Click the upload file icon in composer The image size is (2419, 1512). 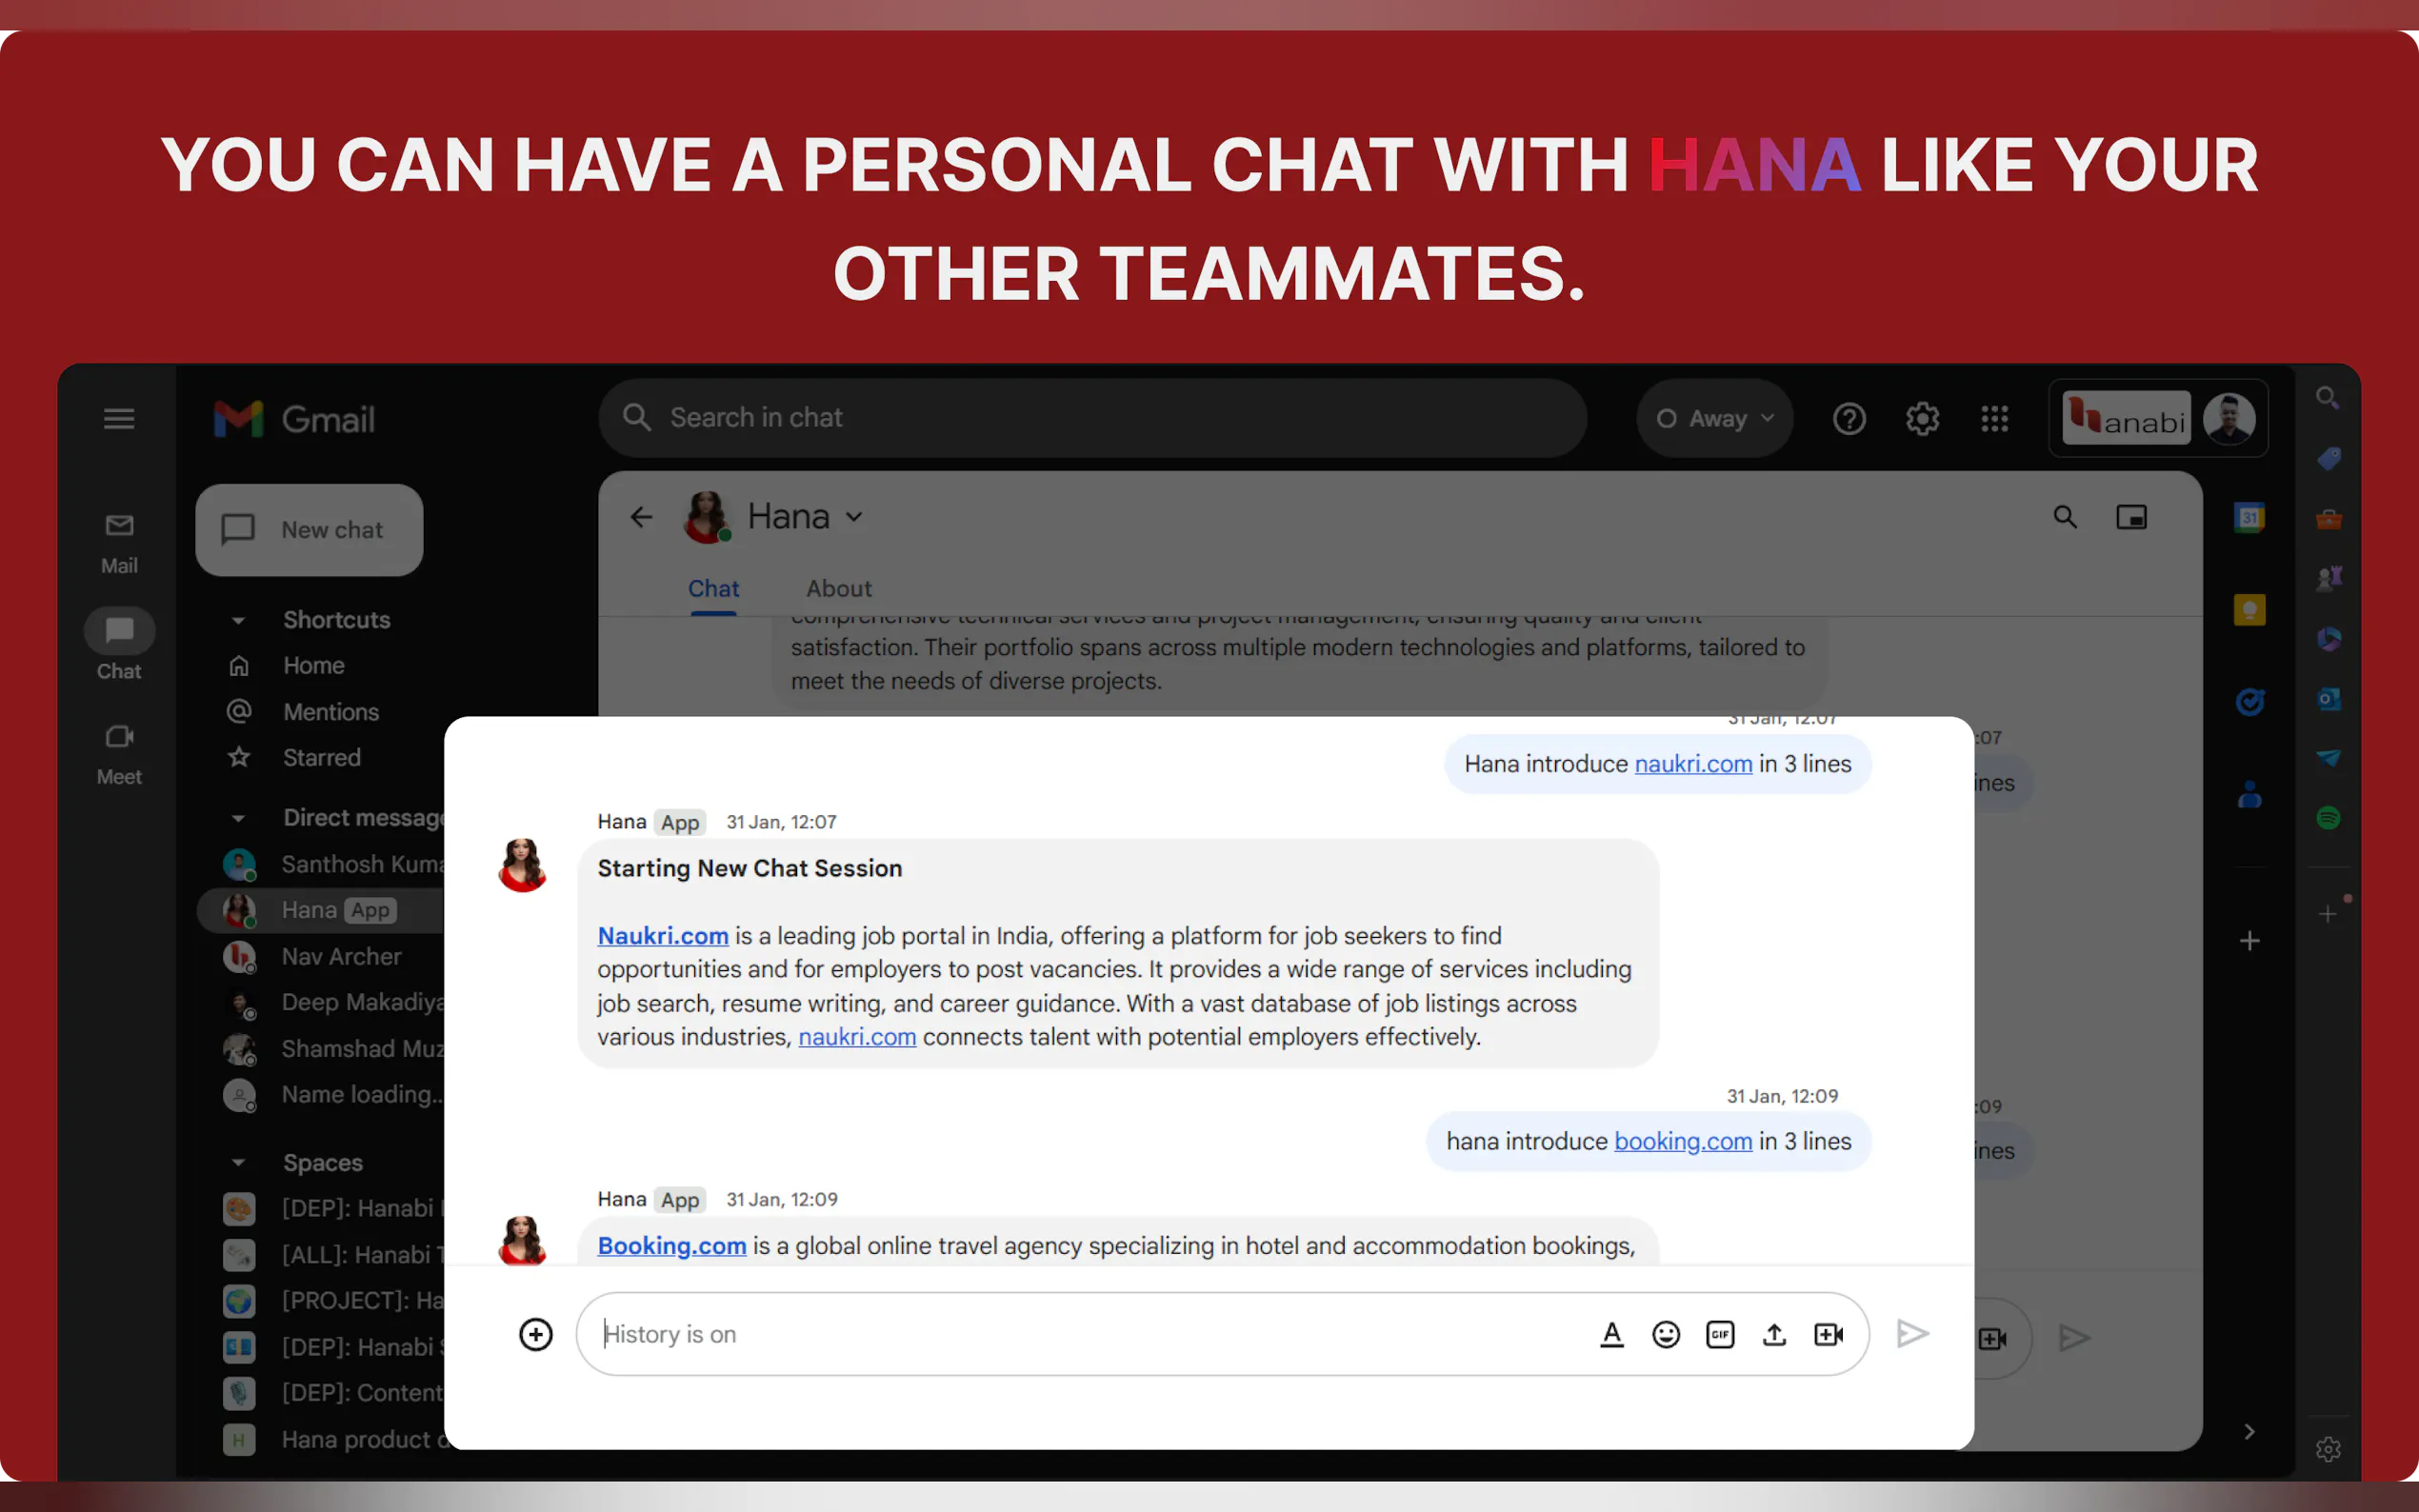1773,1334
